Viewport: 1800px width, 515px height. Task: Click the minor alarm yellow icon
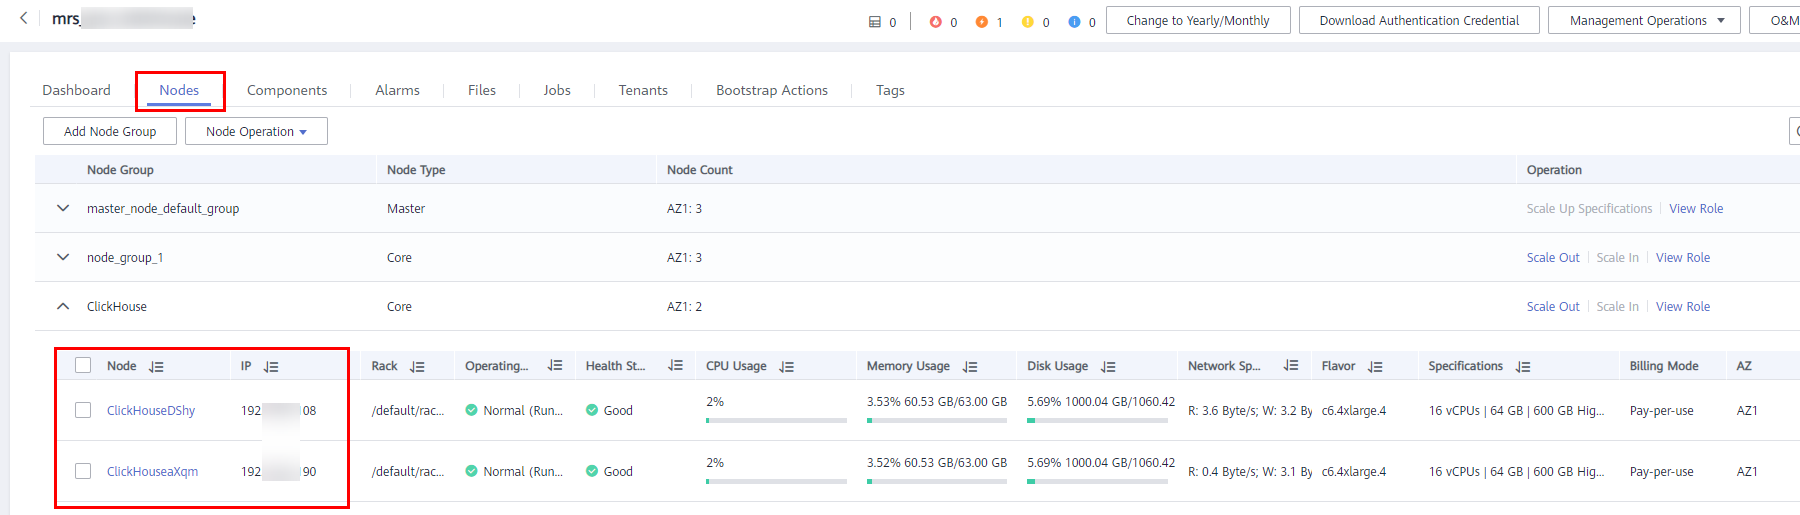tap(1027, 21)
